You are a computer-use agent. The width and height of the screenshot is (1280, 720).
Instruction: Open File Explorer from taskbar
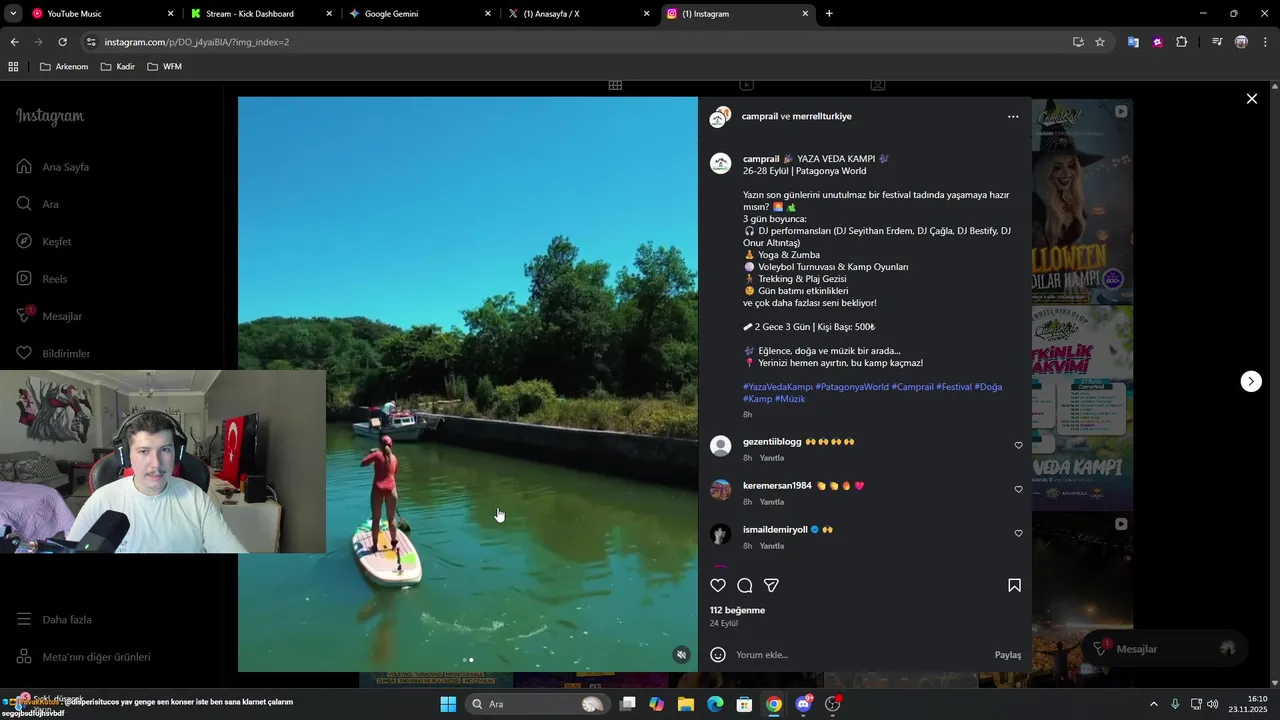tap(686, 704)
